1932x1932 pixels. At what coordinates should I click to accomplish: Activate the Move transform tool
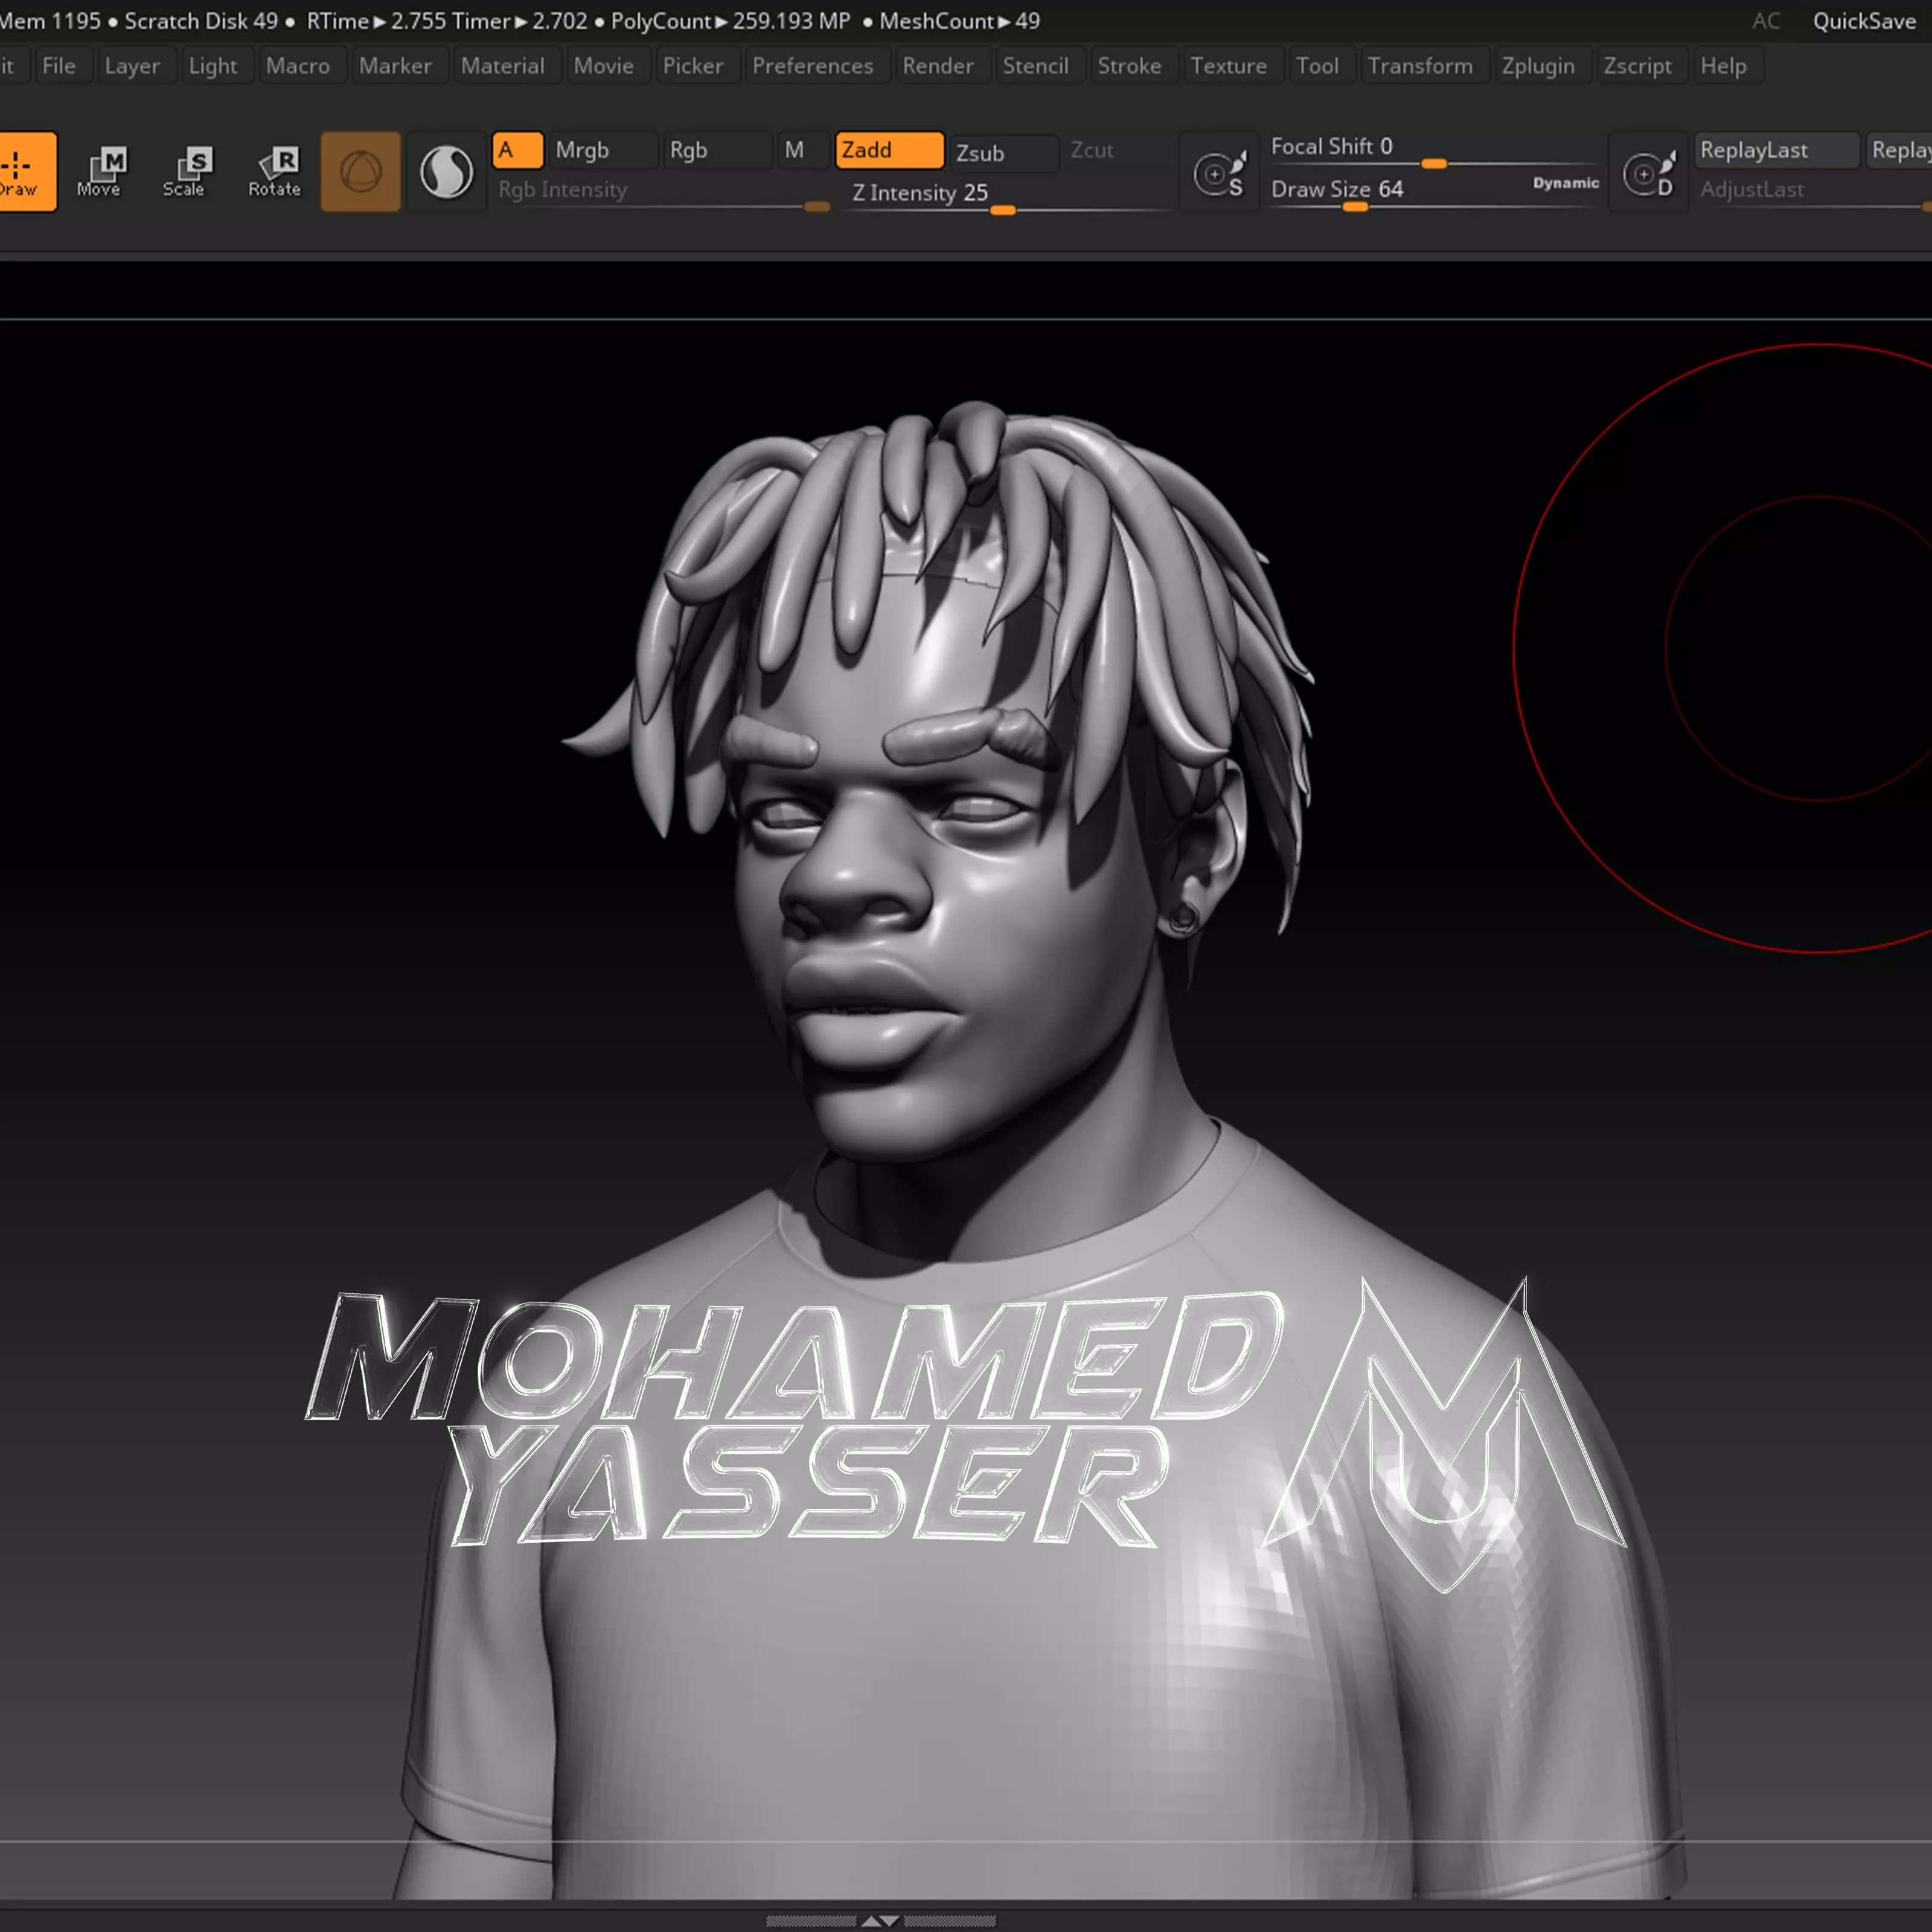[100, 171]
